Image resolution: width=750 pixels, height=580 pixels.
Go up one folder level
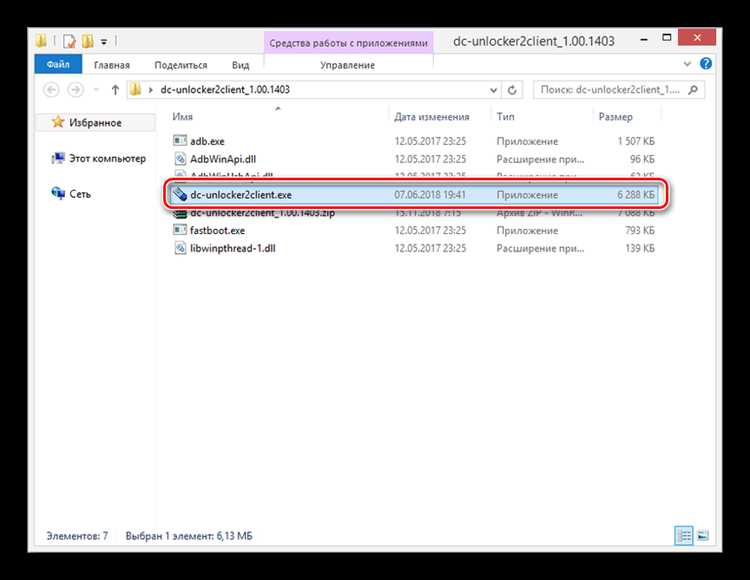(x=115, y=89)
